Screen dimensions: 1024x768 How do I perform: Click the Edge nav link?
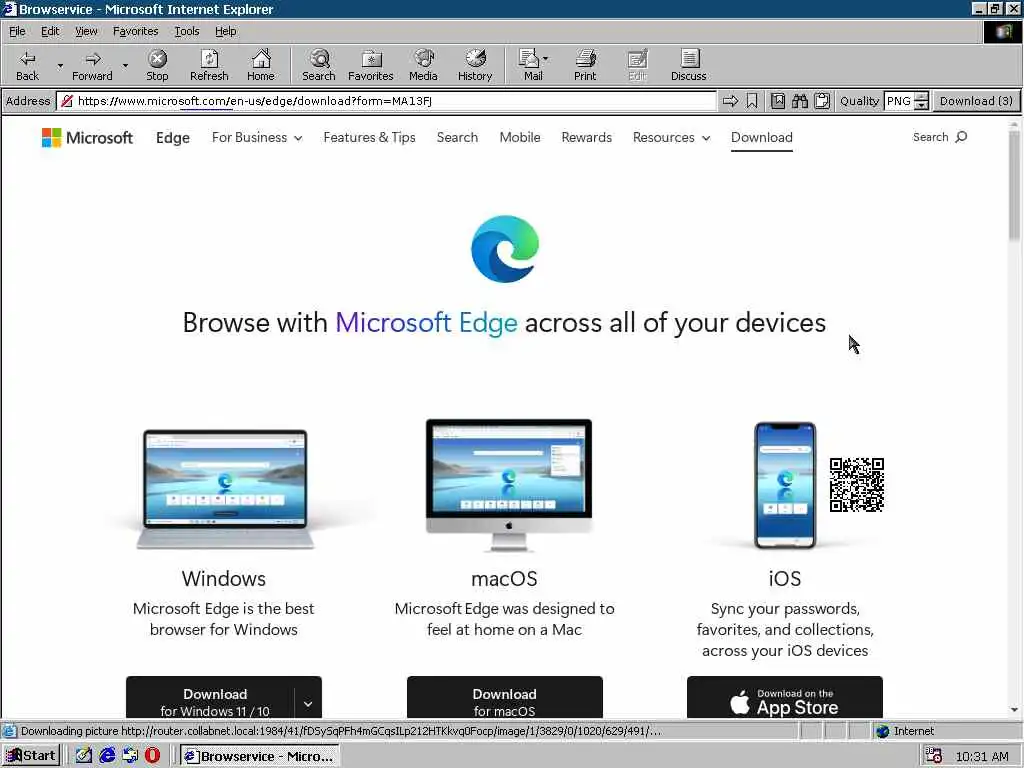pyautogui.click(x=173, y=138)
